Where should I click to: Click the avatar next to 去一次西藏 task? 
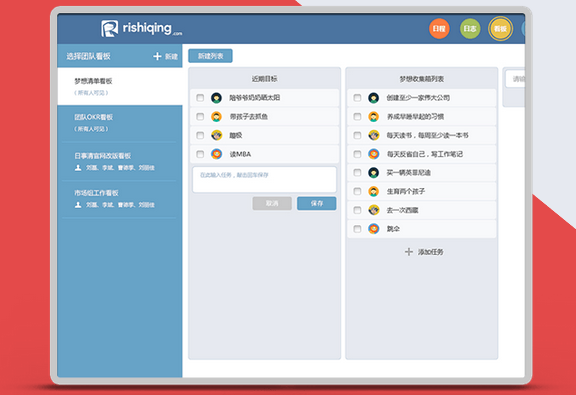[374, 210]
